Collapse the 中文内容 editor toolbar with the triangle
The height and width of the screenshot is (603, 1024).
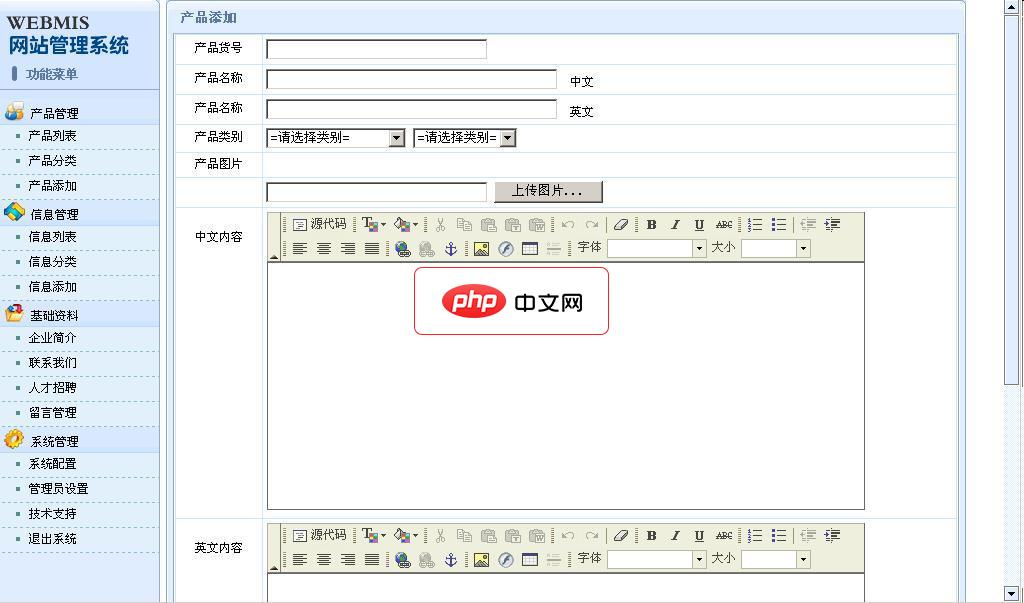(x=274, y=257)
